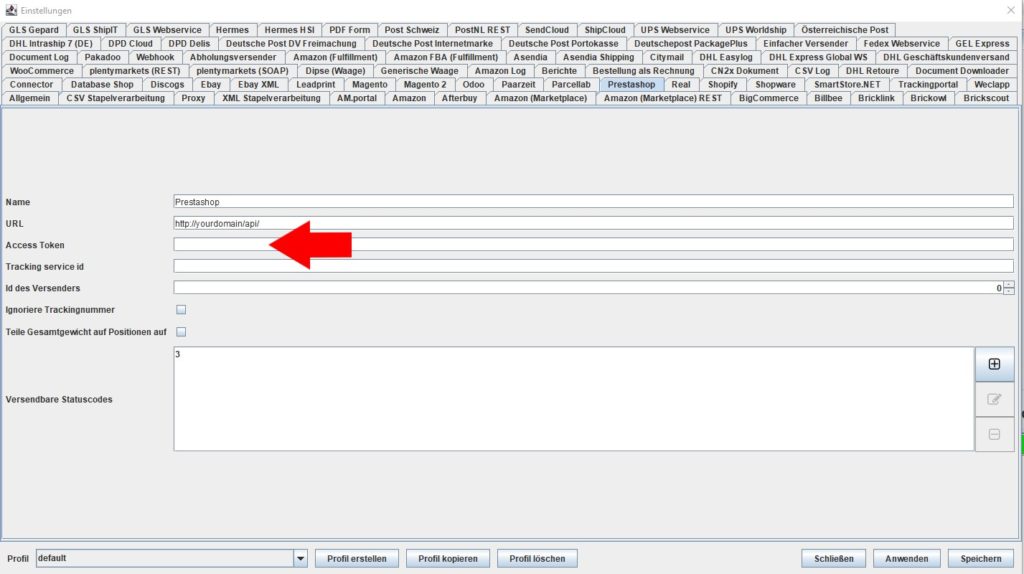Save settings with Speichern button
The width and height of the screenshot is (1024, 574).
point(980,558)
